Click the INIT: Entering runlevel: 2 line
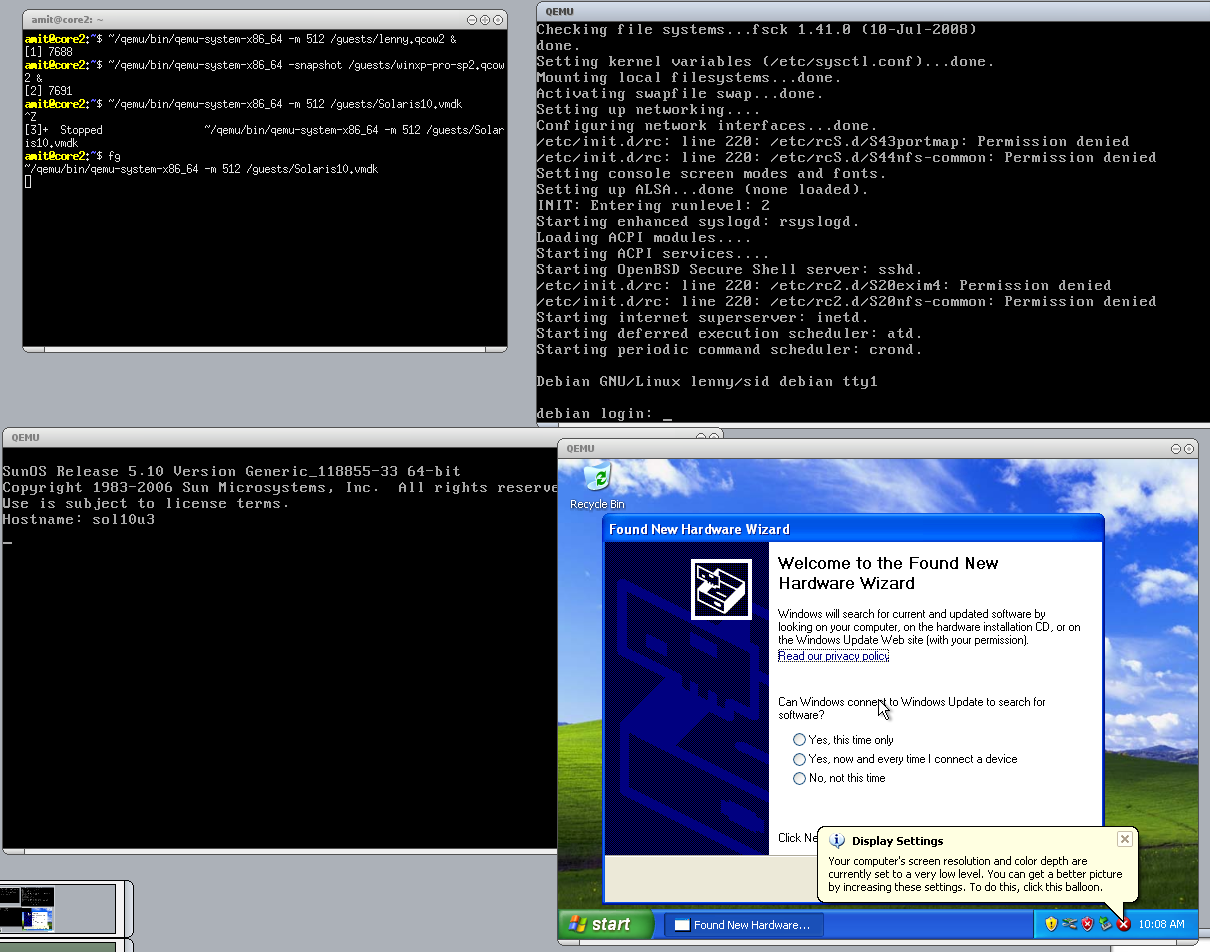This screenshot has height=952, width=1210. pyautogui.click(x=653, y=206)
